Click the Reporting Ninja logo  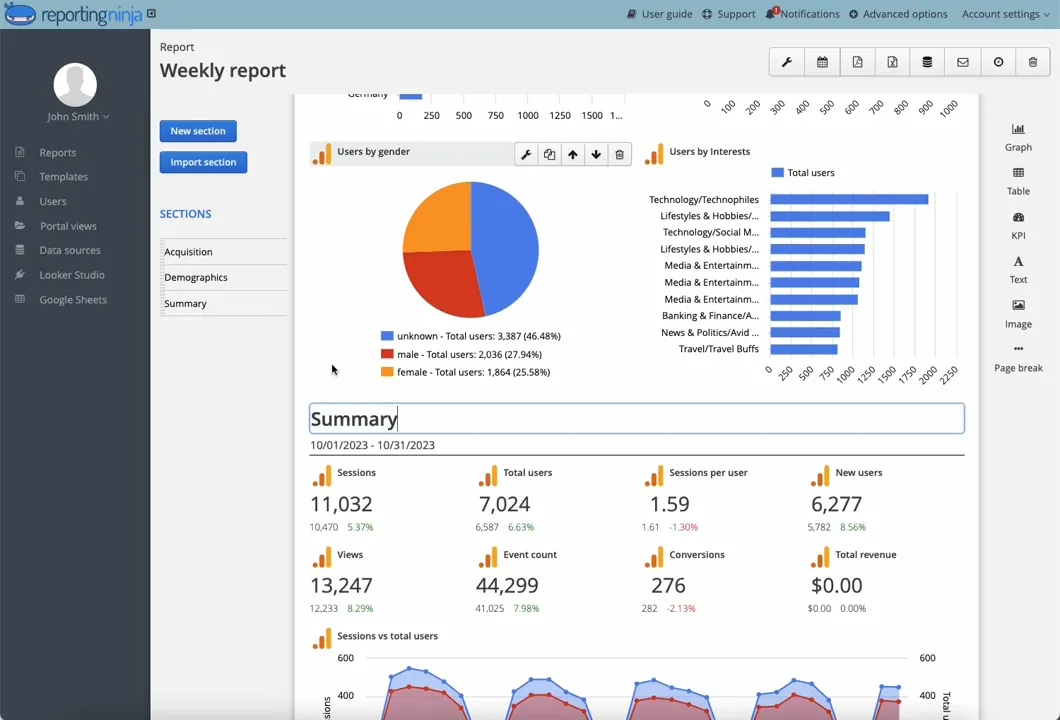(x=73, y=14)
